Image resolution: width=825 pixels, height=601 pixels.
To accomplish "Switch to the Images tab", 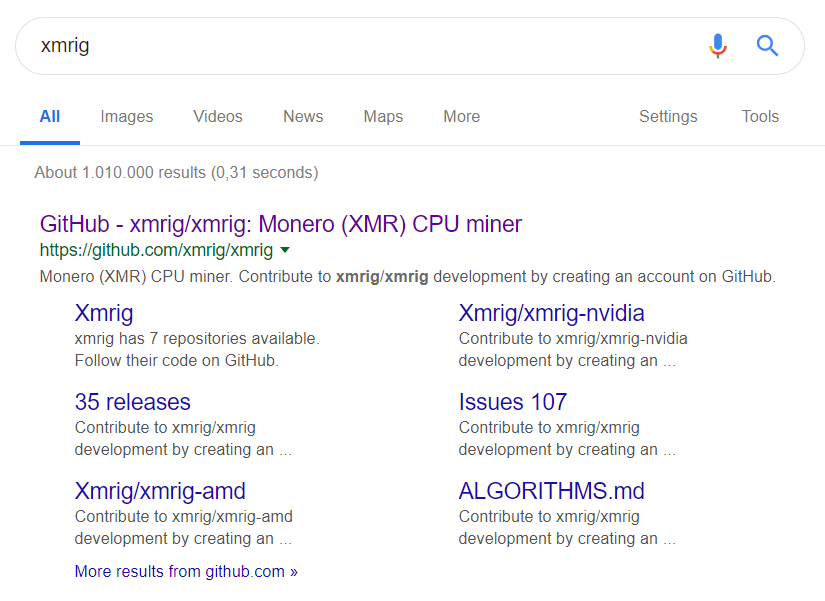I will [127, 116].
